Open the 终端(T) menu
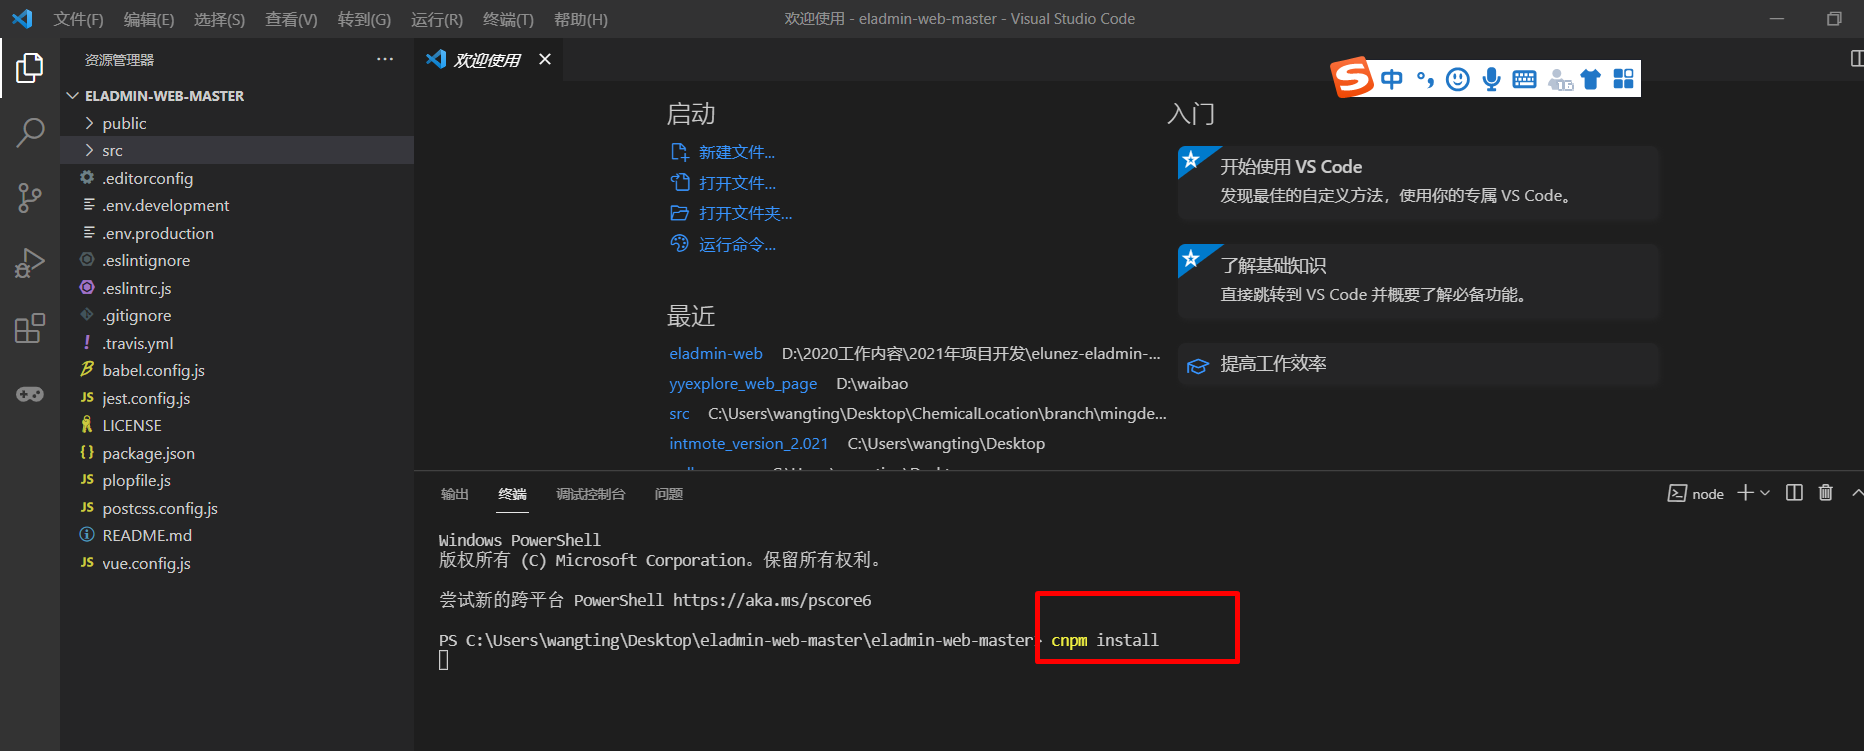1864x751 pixels. pyautogui.click(x=508, y=19)
